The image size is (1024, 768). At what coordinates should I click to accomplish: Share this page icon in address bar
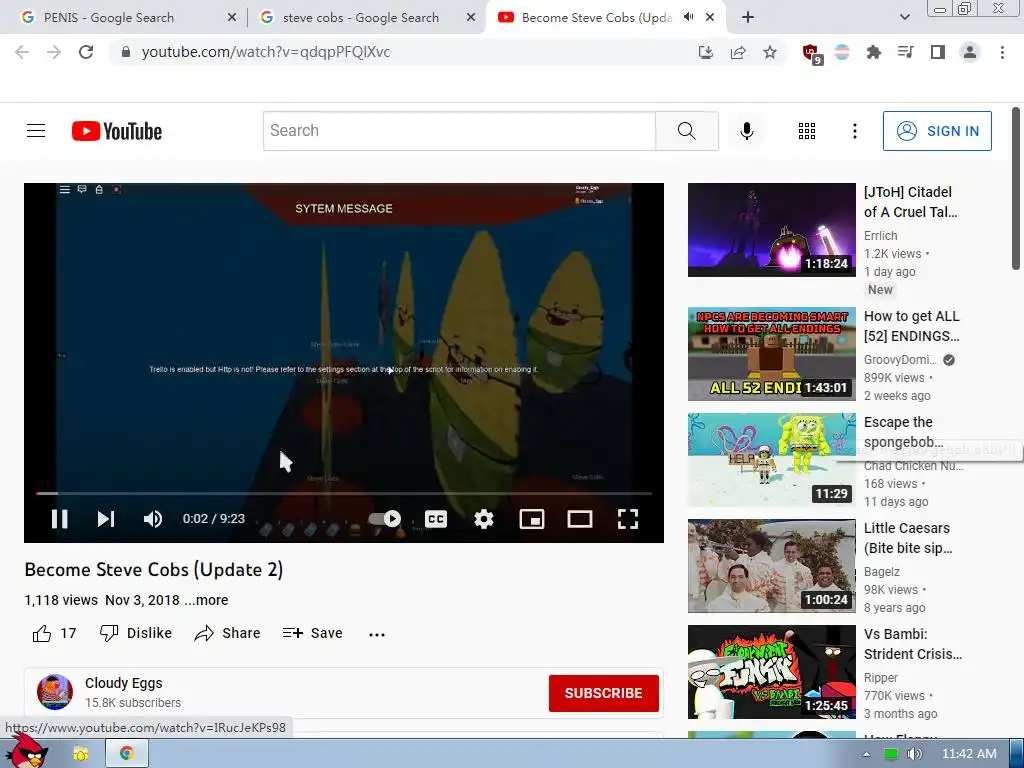point(738,52)
